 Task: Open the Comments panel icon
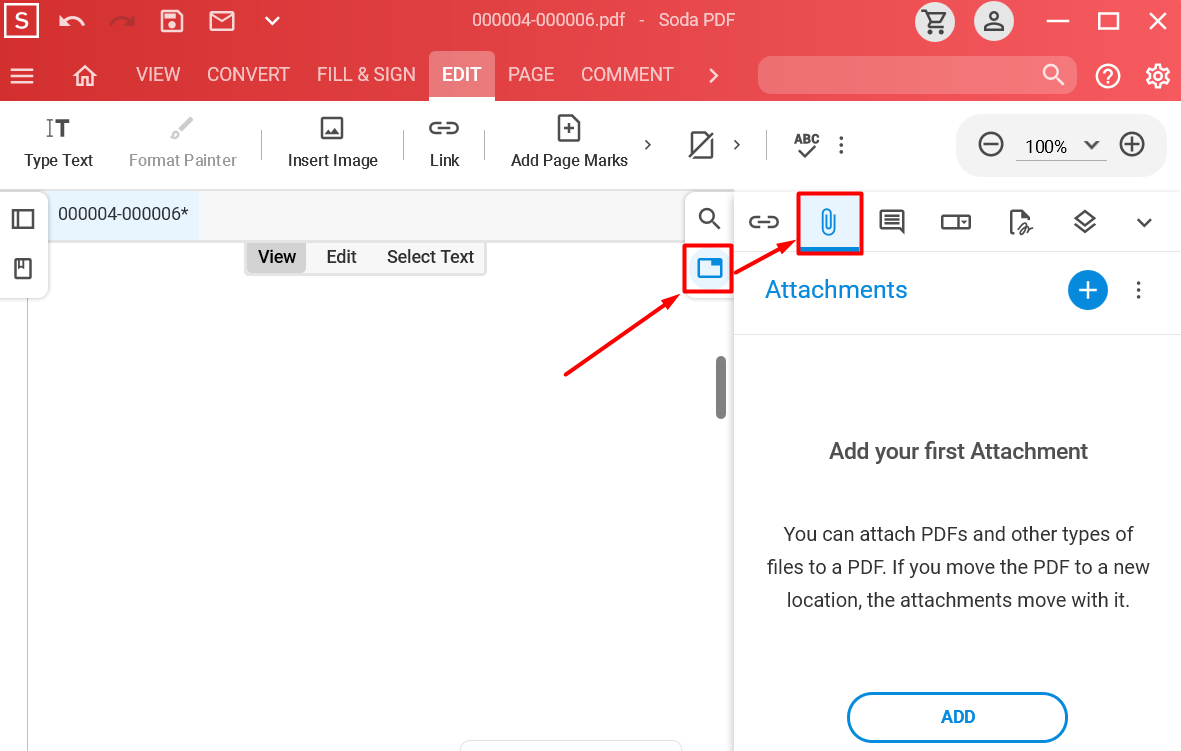click(x=891, y=222)
